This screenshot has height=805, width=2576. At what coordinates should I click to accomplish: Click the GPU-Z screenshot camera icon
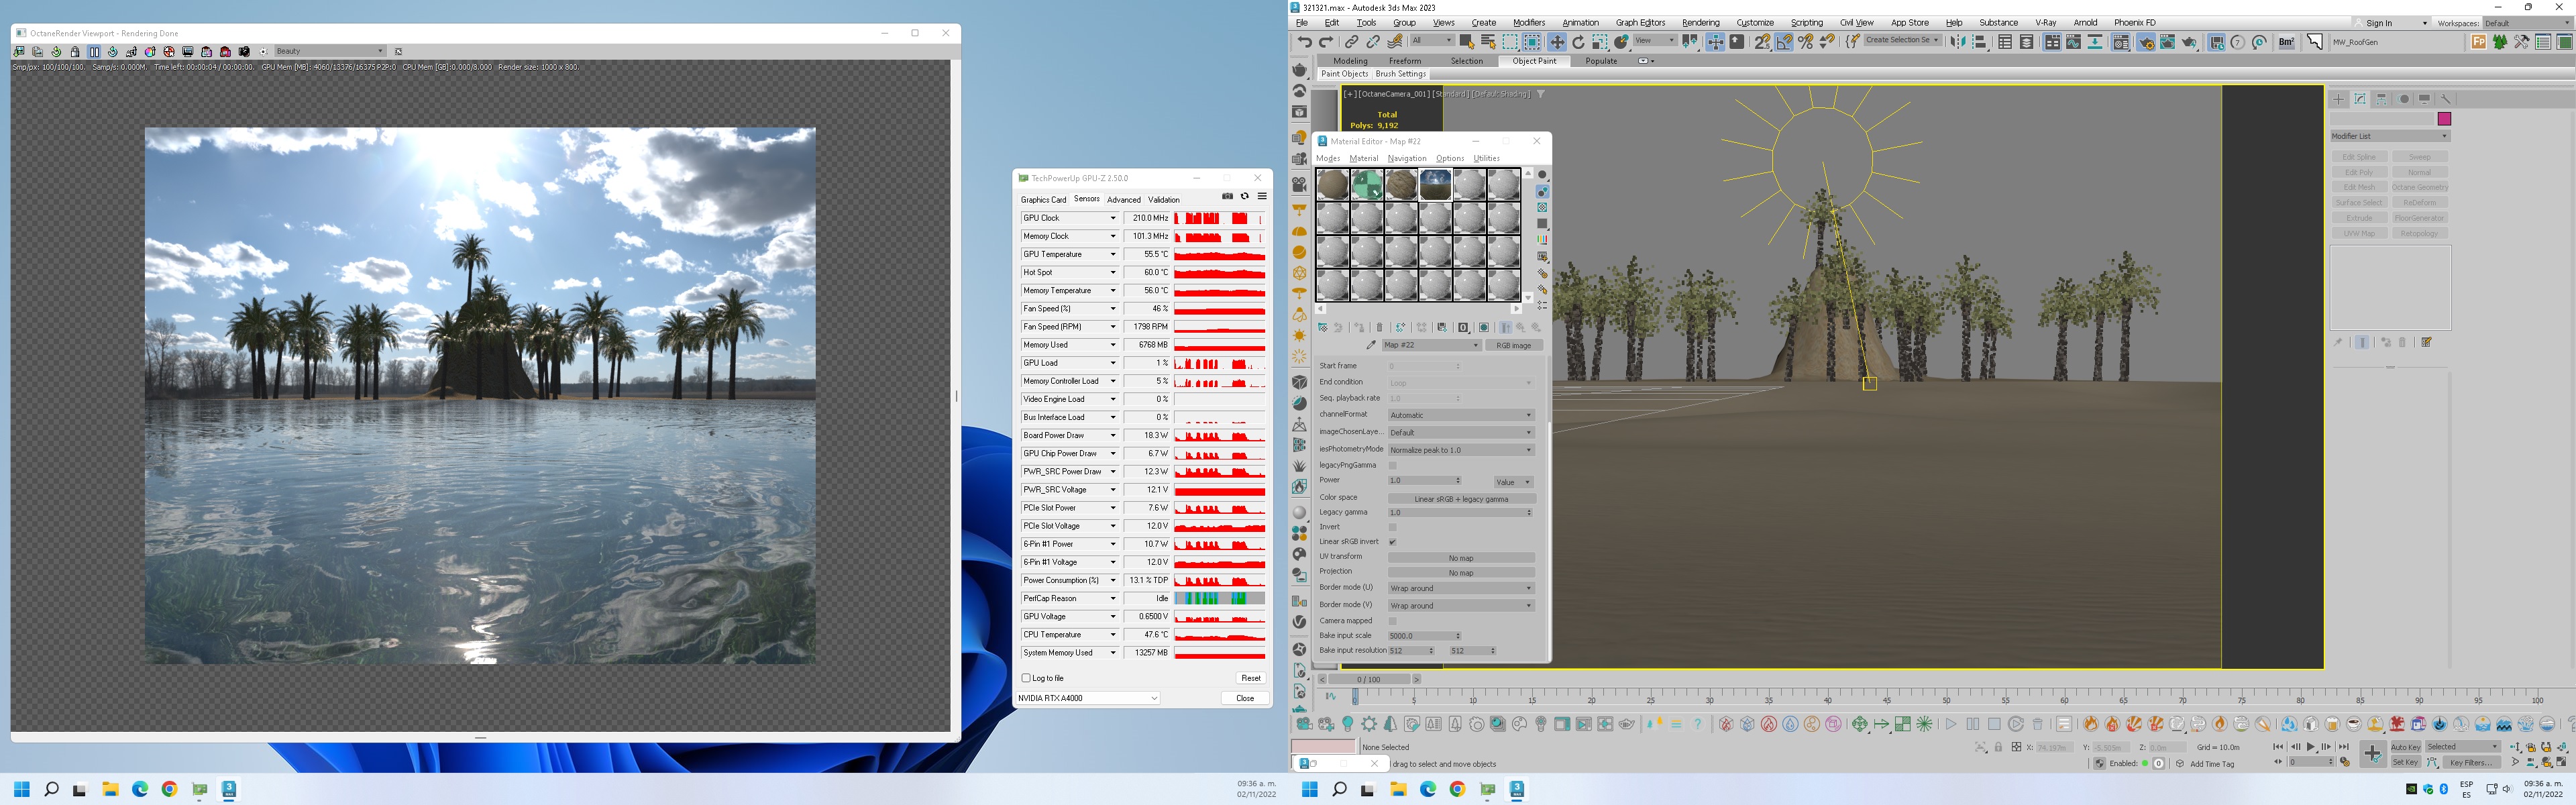(1227, 197)
